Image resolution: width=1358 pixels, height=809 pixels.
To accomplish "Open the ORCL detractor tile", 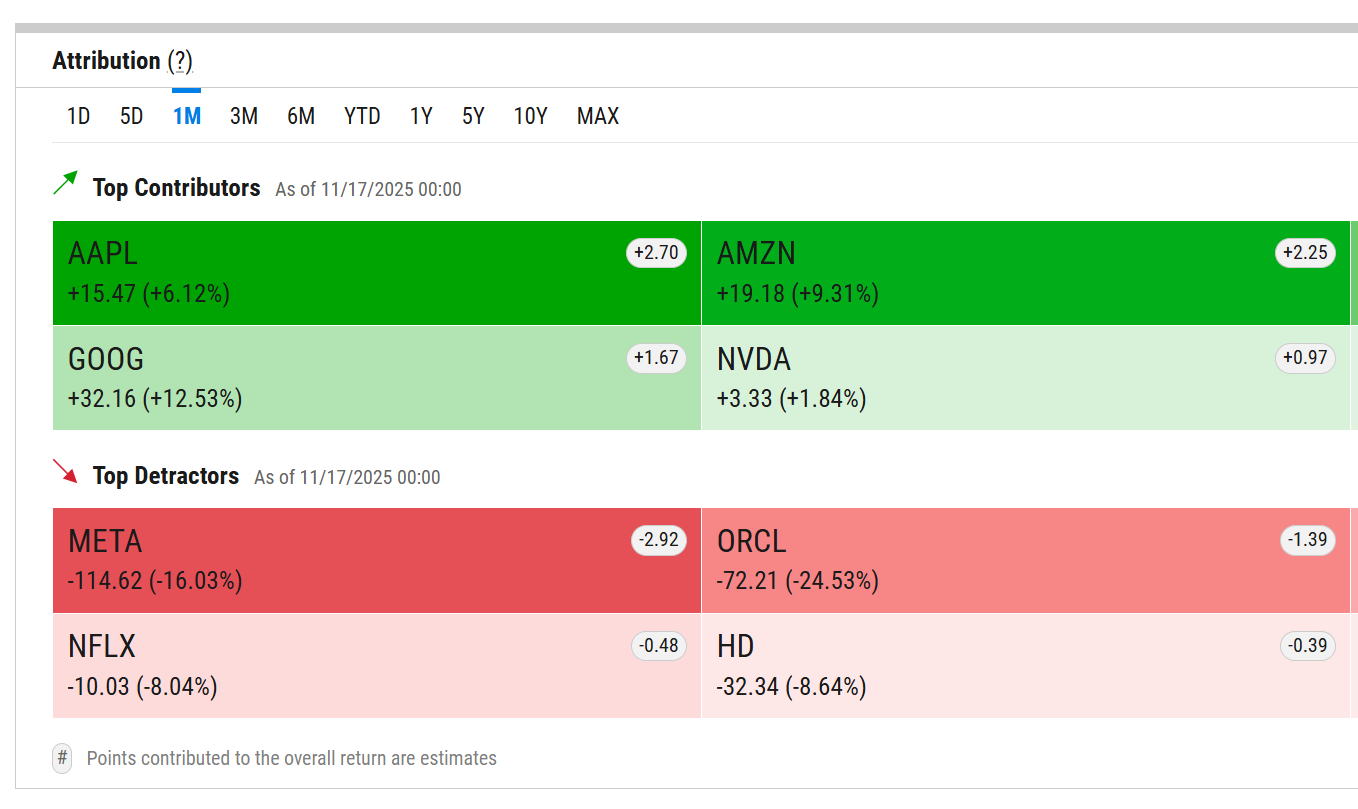I will coord(1025,560).
